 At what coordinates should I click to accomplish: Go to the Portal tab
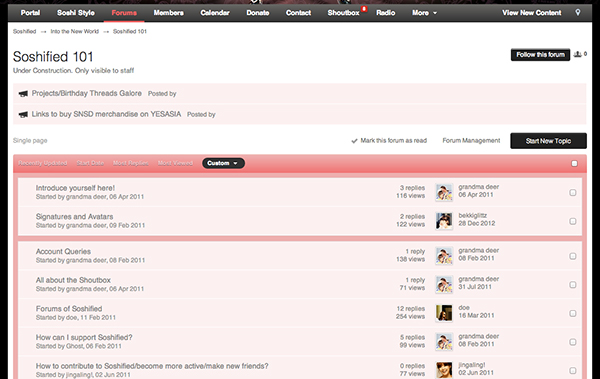point(30,13)
